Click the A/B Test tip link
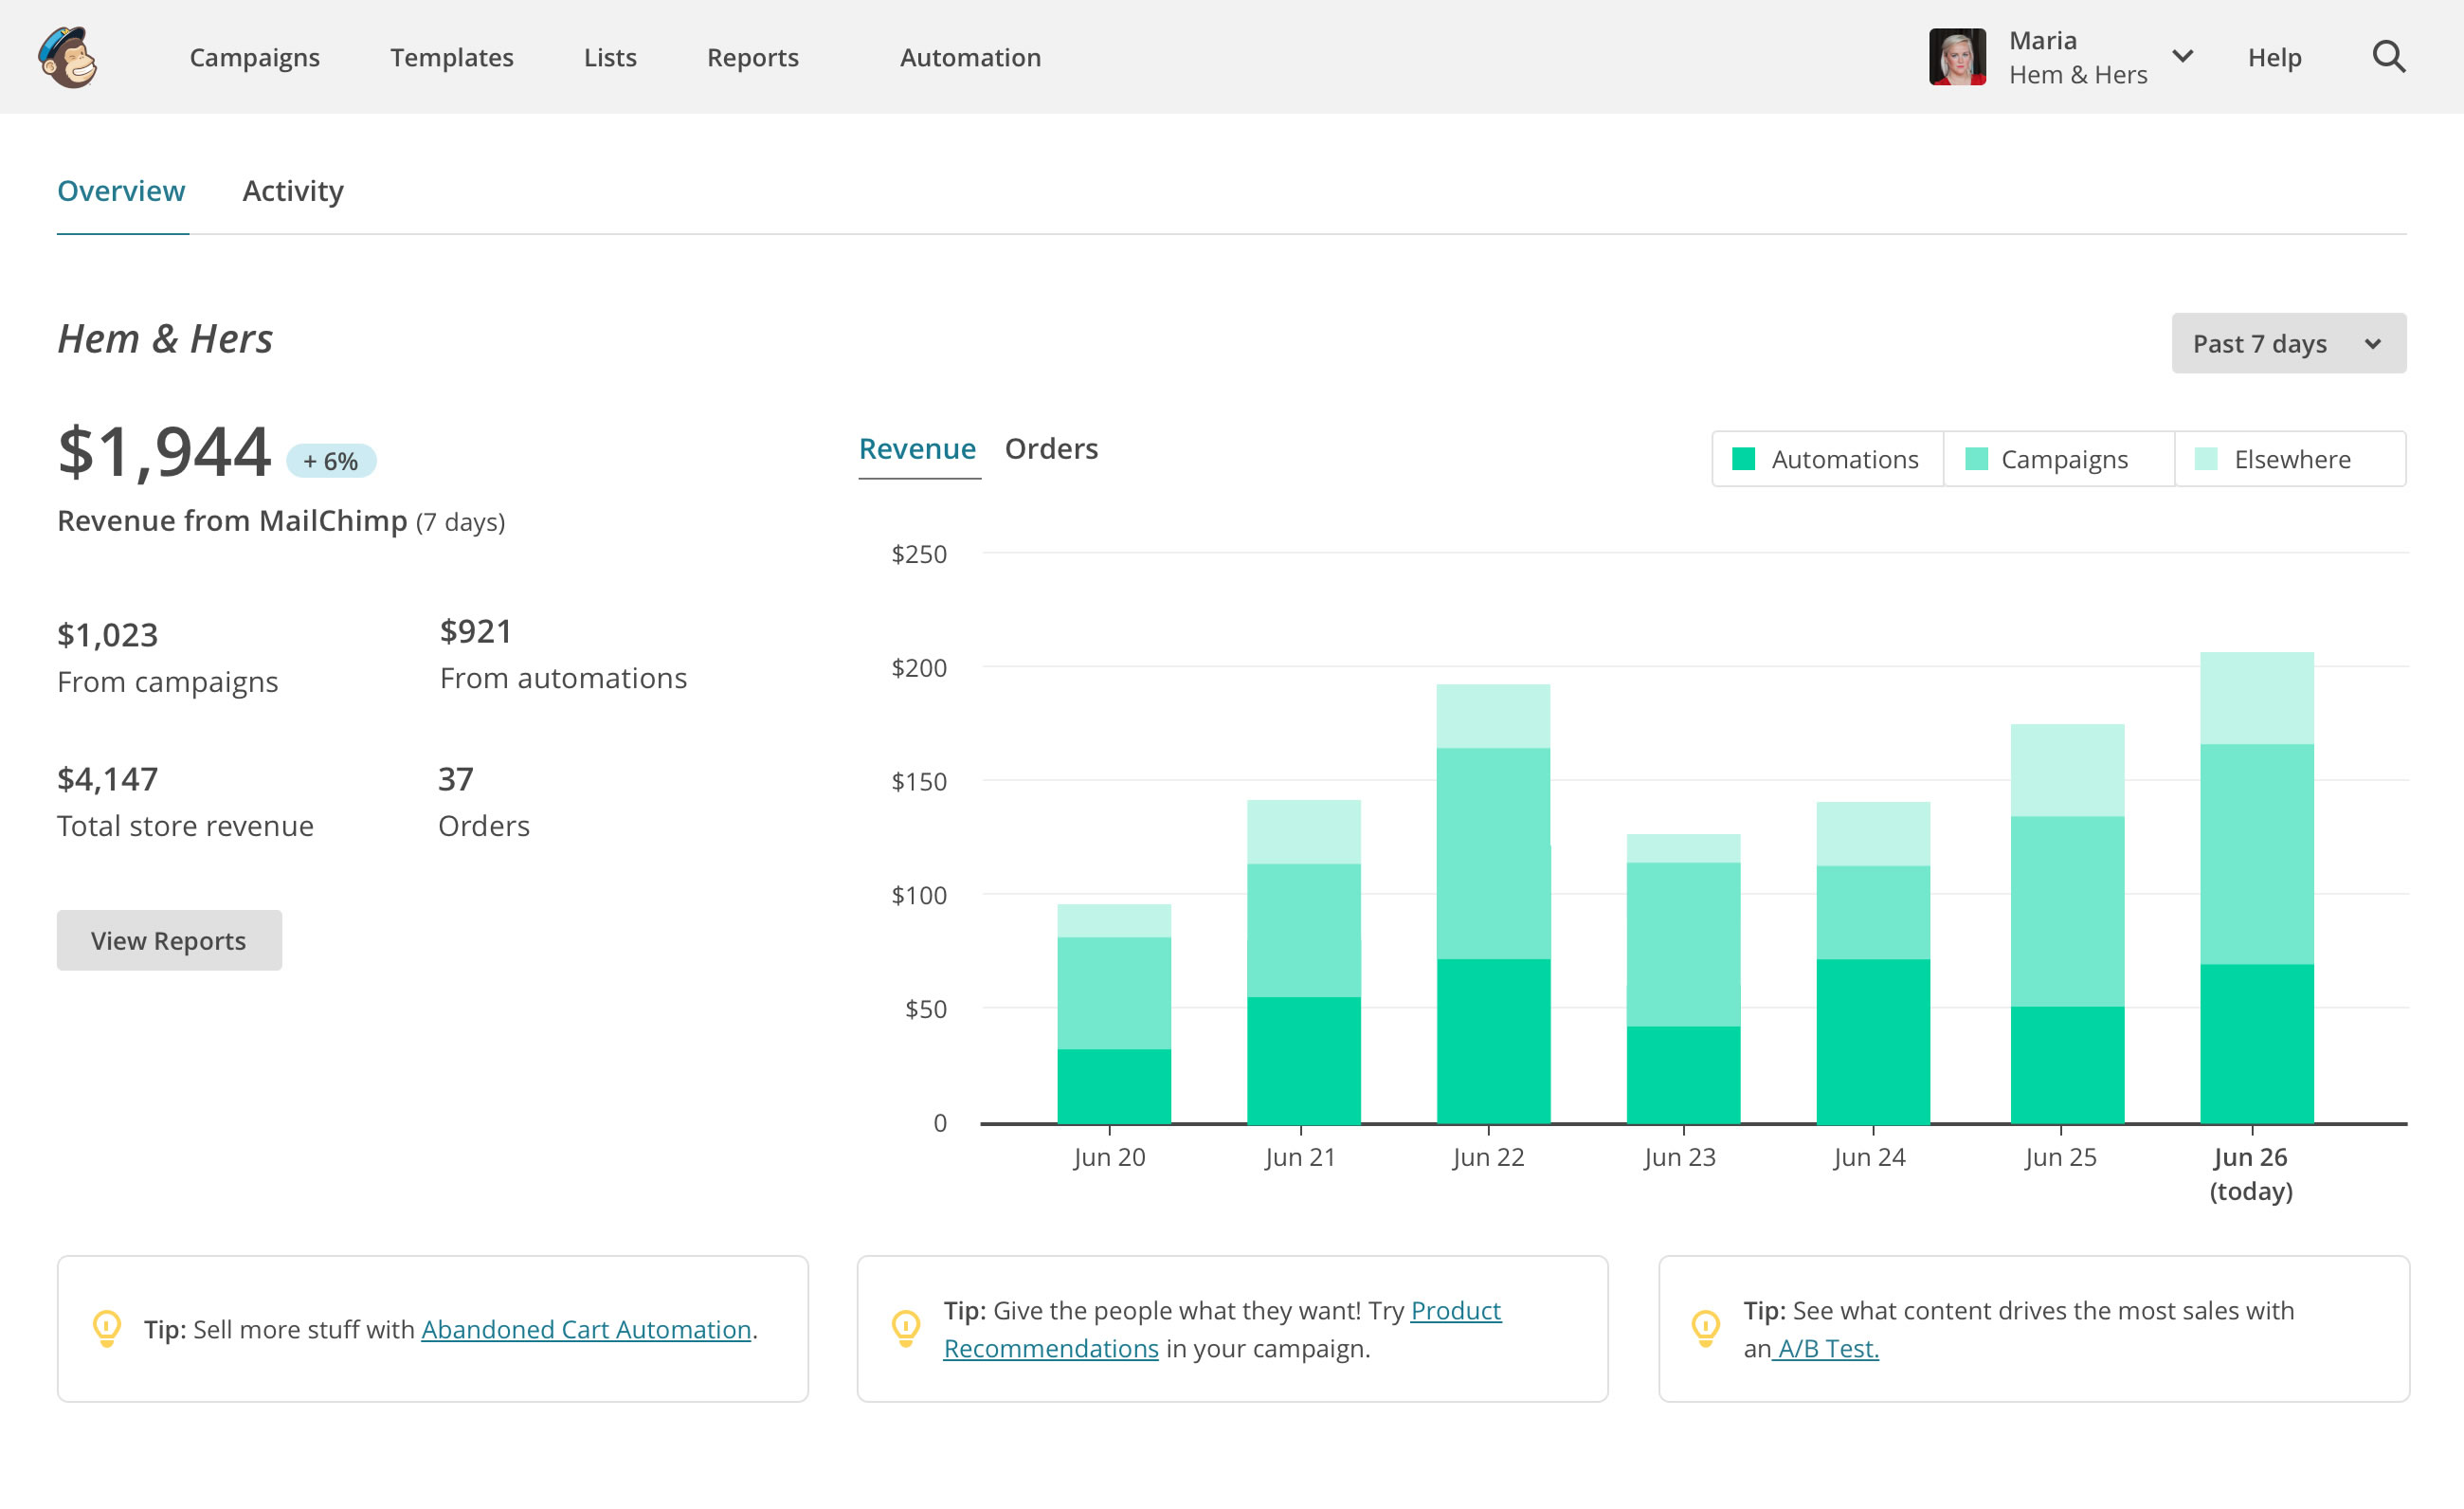 (1825, 1349)
